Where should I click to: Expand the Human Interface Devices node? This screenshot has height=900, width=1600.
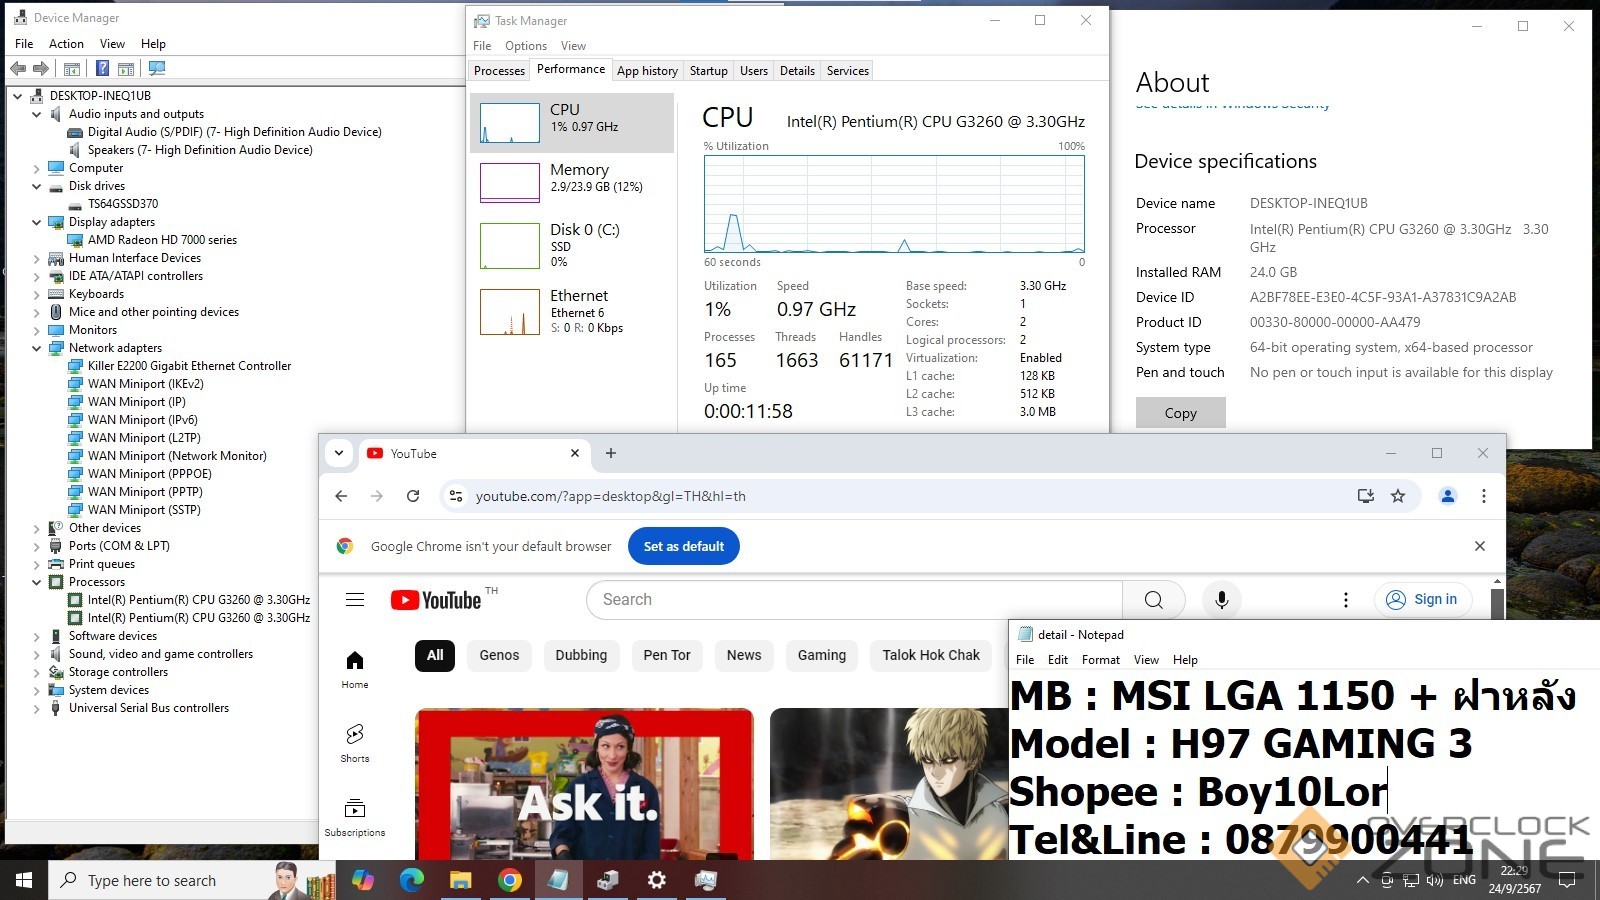(x=37, y=258)
